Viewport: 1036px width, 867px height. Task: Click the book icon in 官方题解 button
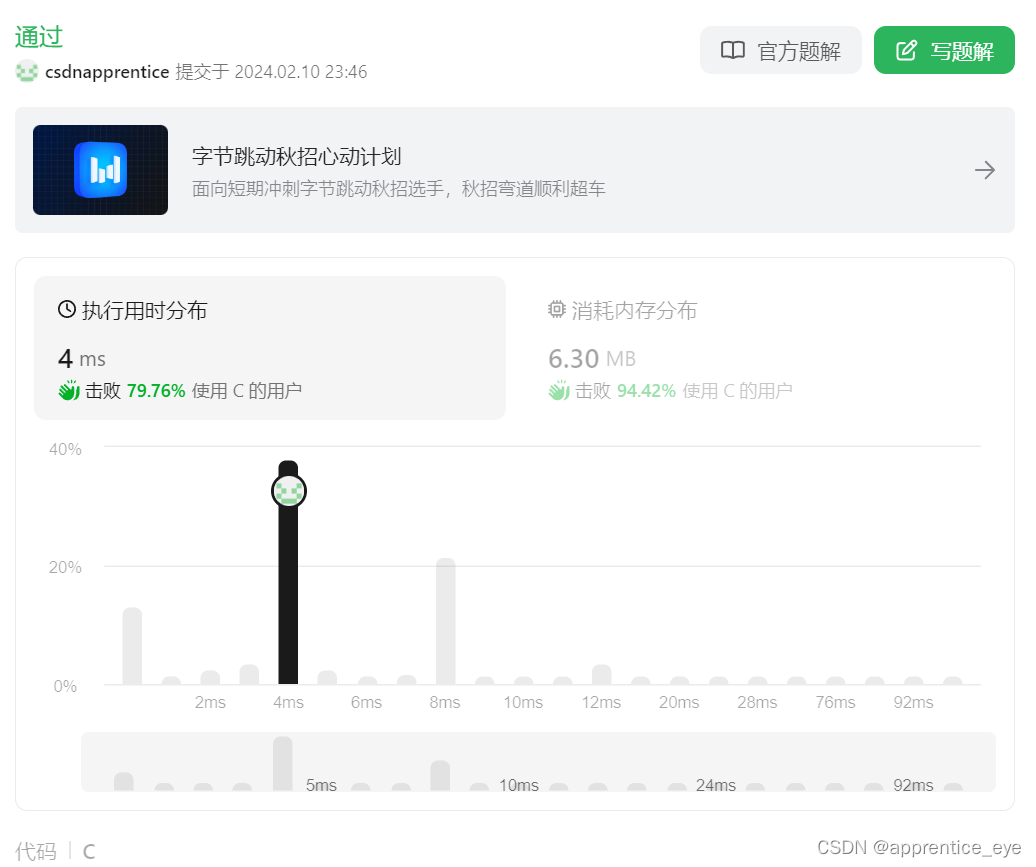click(x=733, y=50)
